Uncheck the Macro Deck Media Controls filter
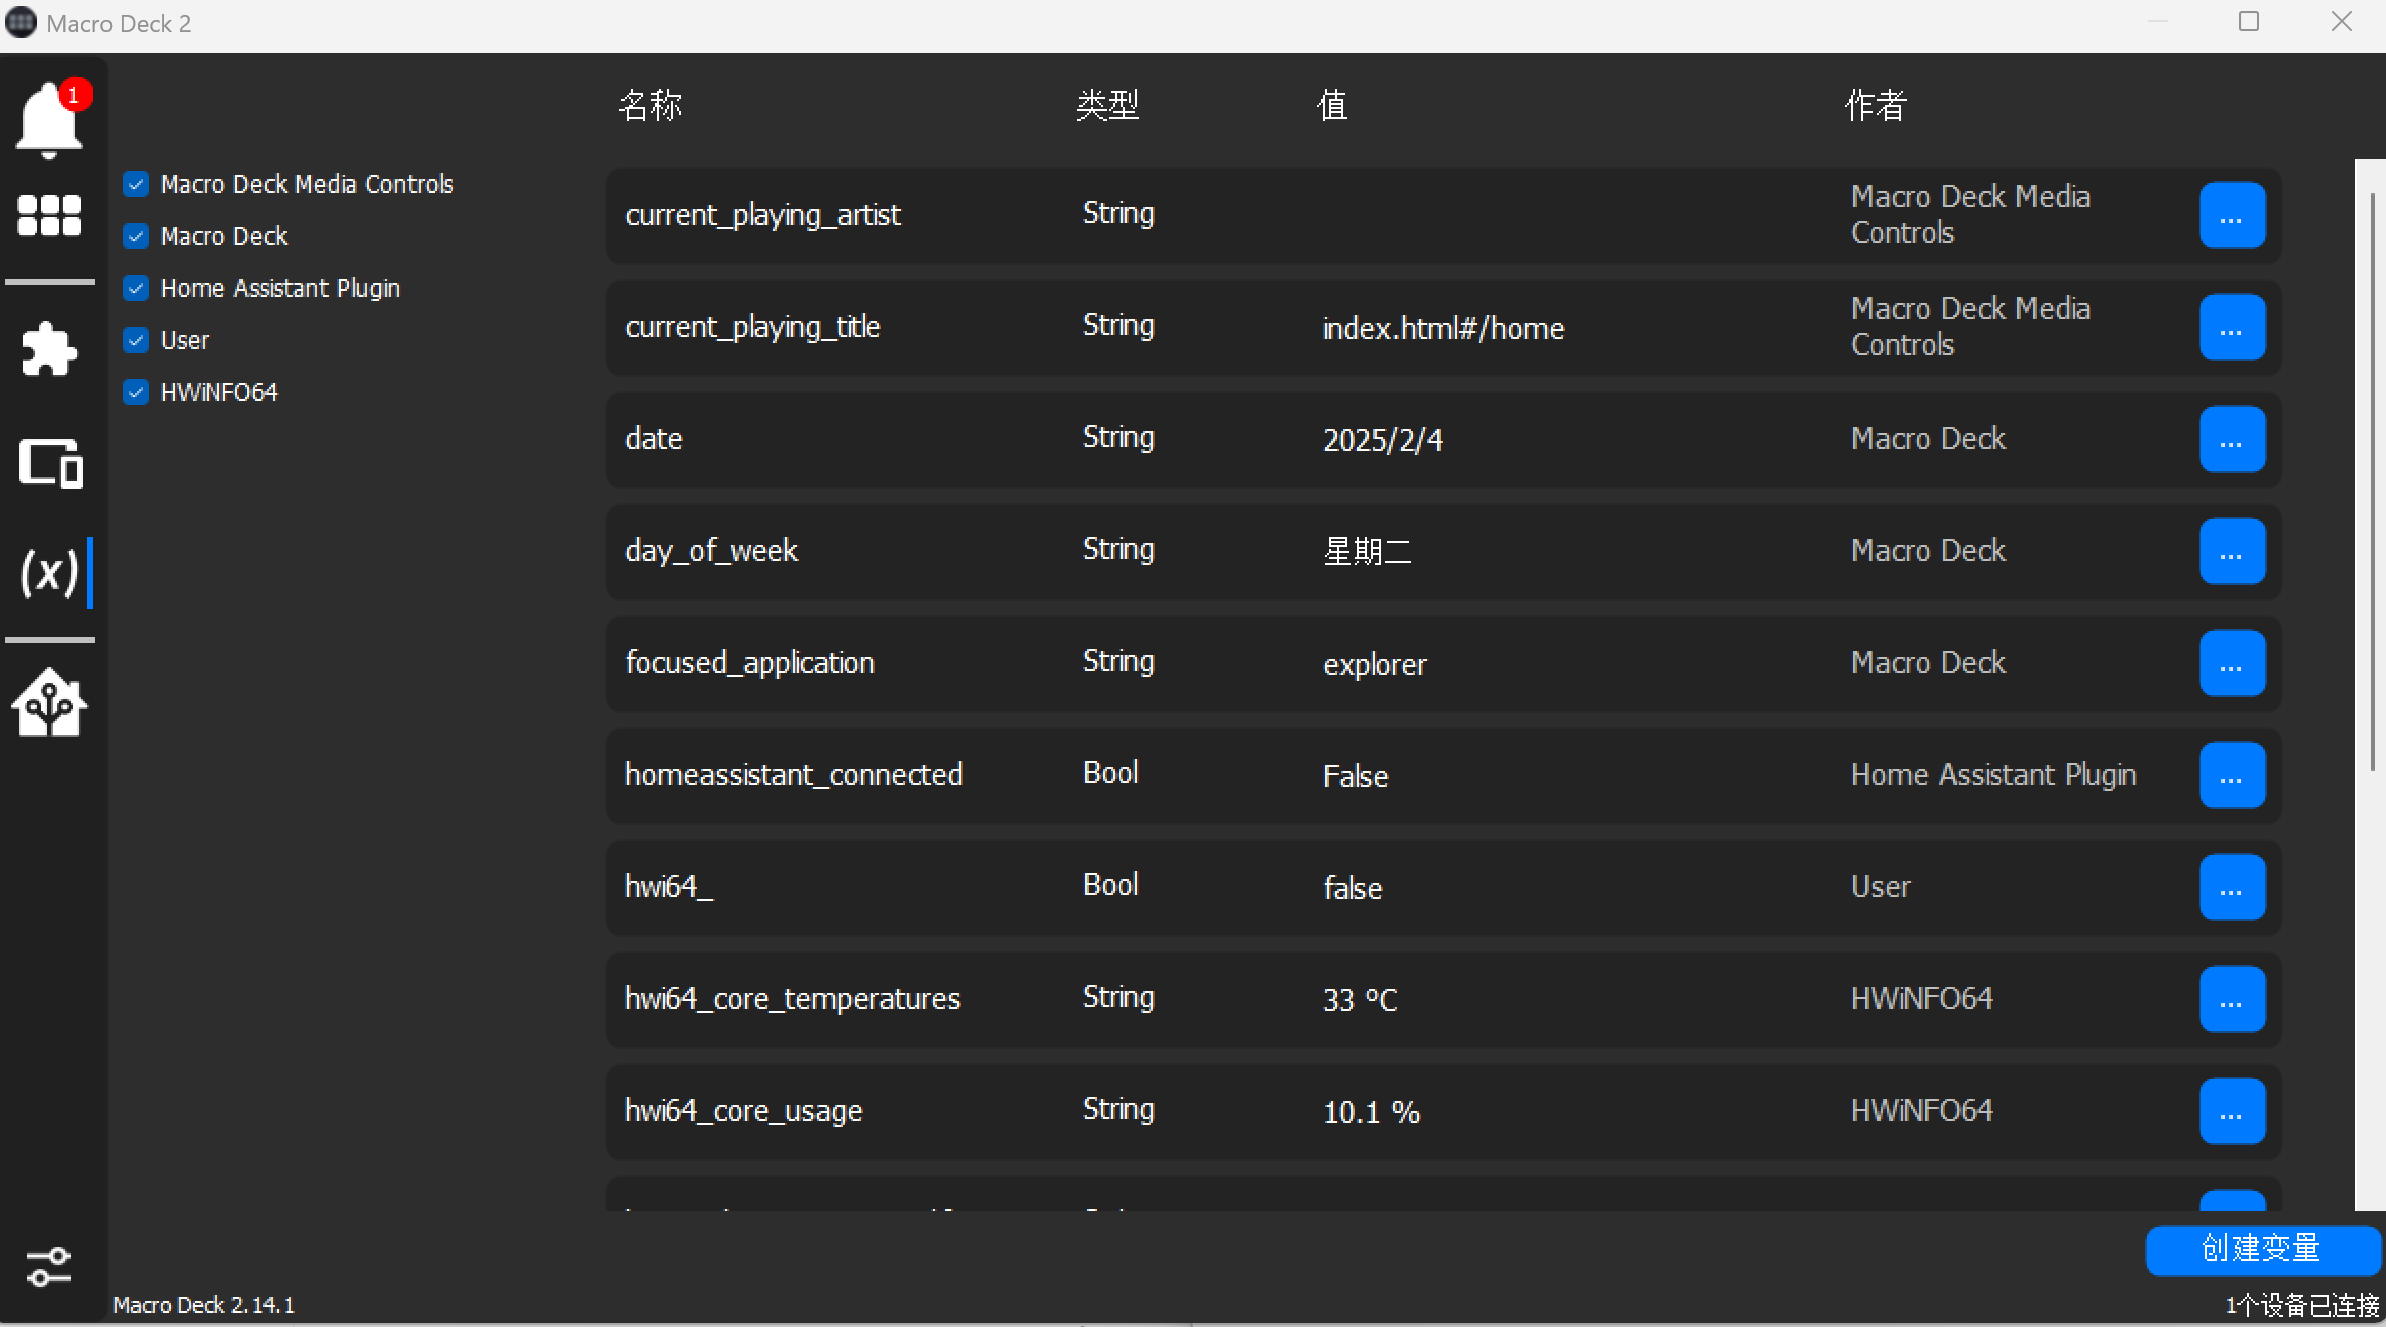Viewport: 2386px width, 1327px height. [137, 184]
